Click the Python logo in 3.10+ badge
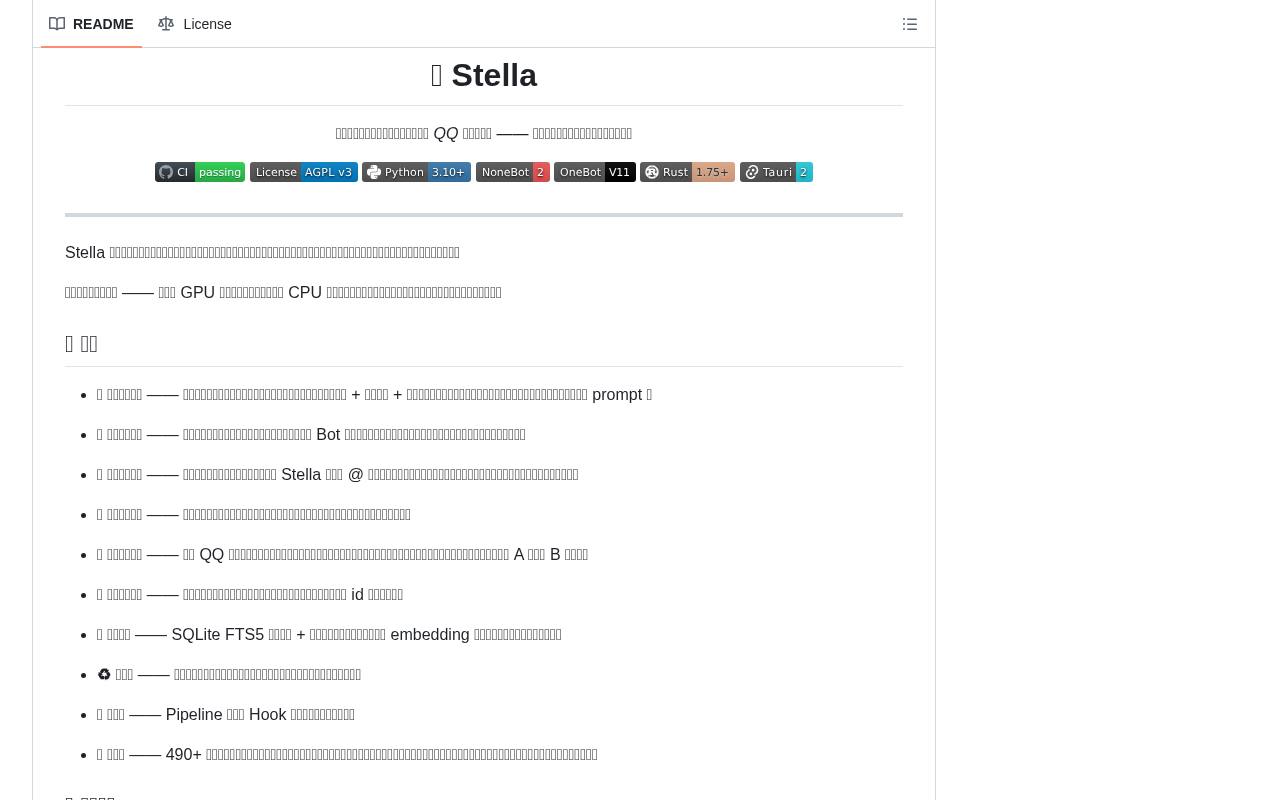The height and width of the screenshot is (800, 1280). [x=374, y=172]
